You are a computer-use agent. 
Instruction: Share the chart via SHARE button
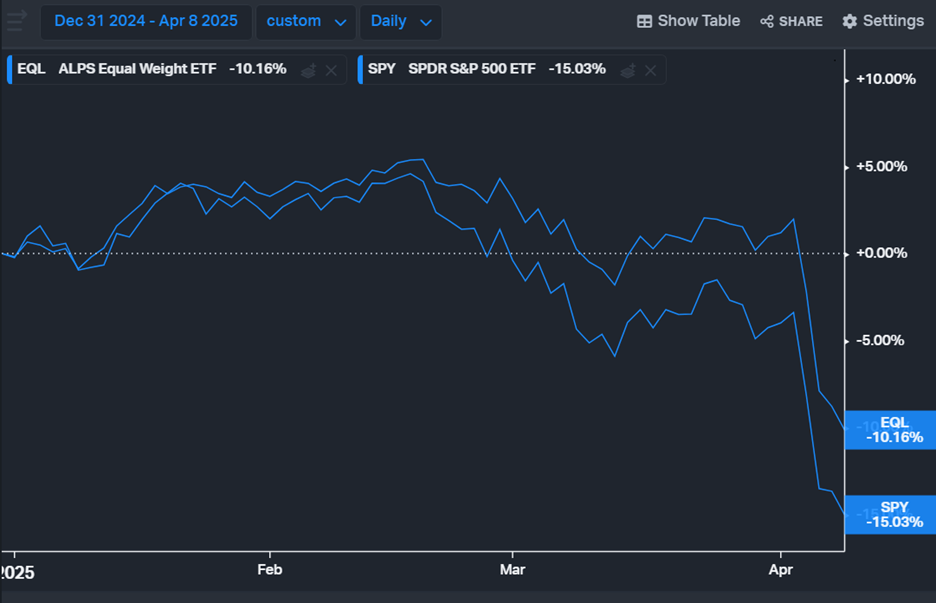pyautogui.click(x=792, y=21)
